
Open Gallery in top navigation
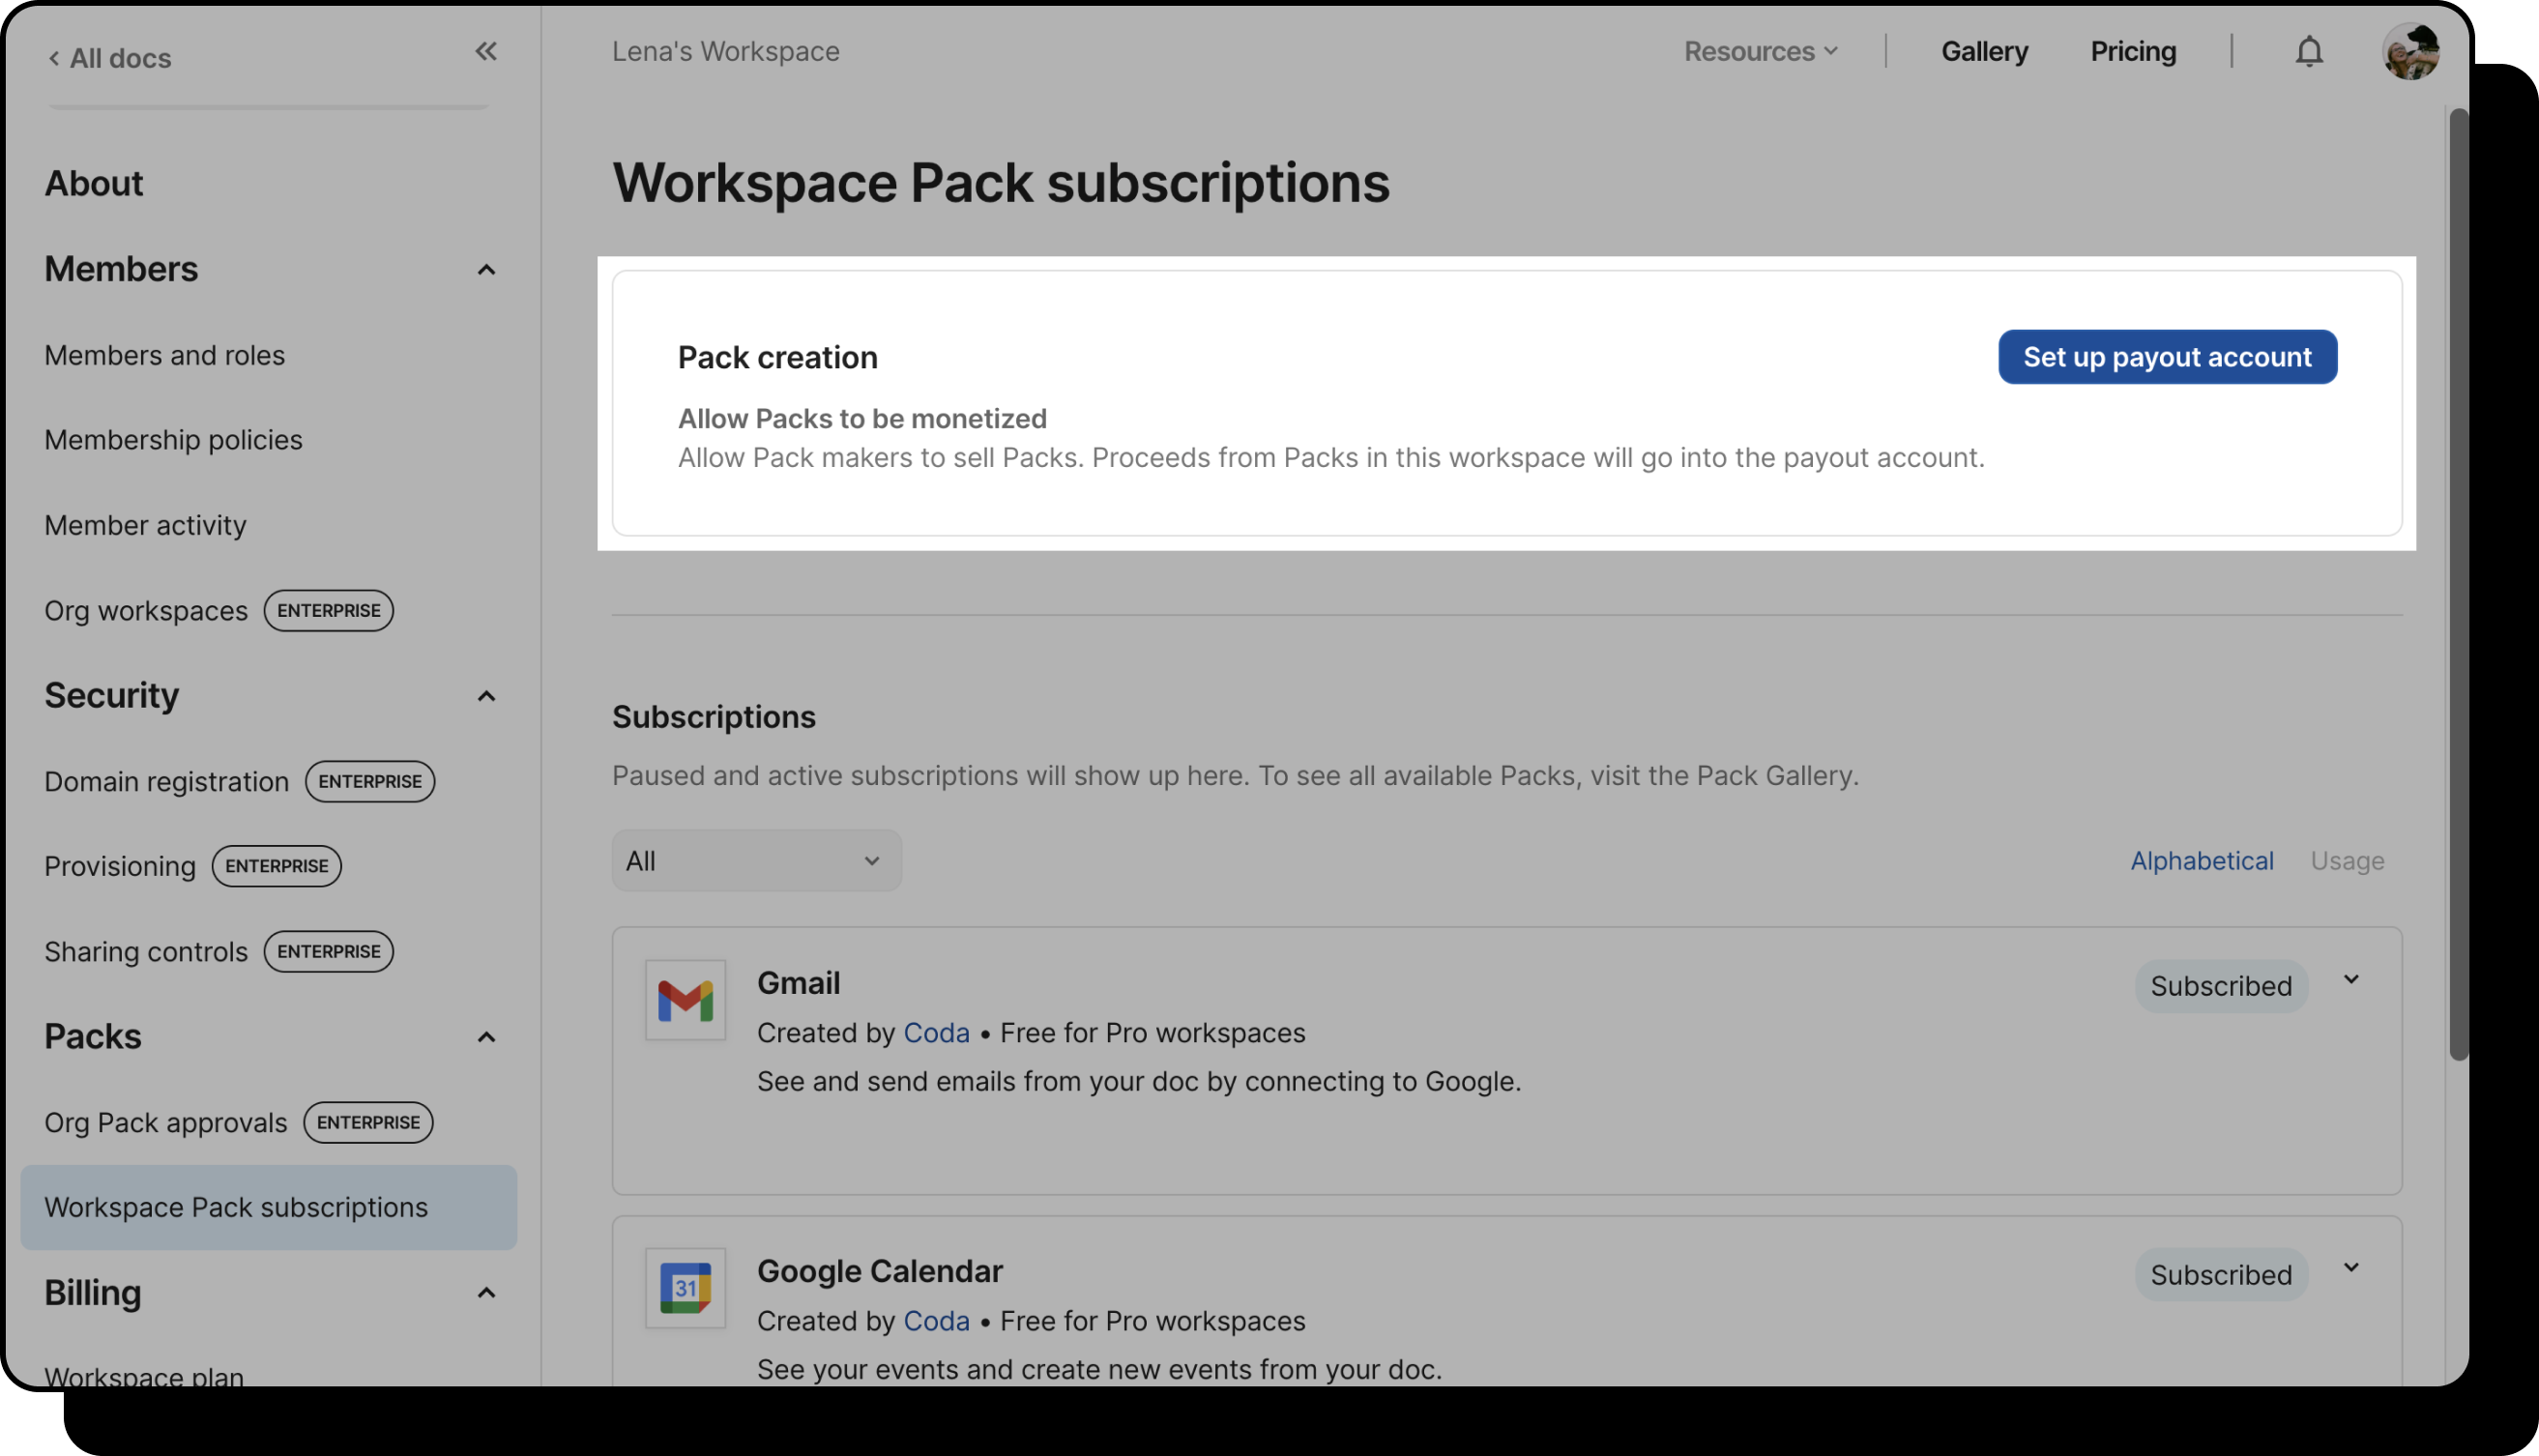point(1984,51)
